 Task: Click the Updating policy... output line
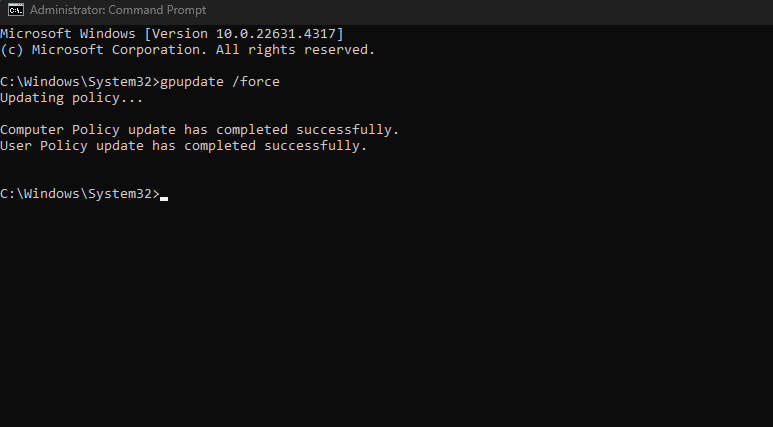[x=71, y=98]
